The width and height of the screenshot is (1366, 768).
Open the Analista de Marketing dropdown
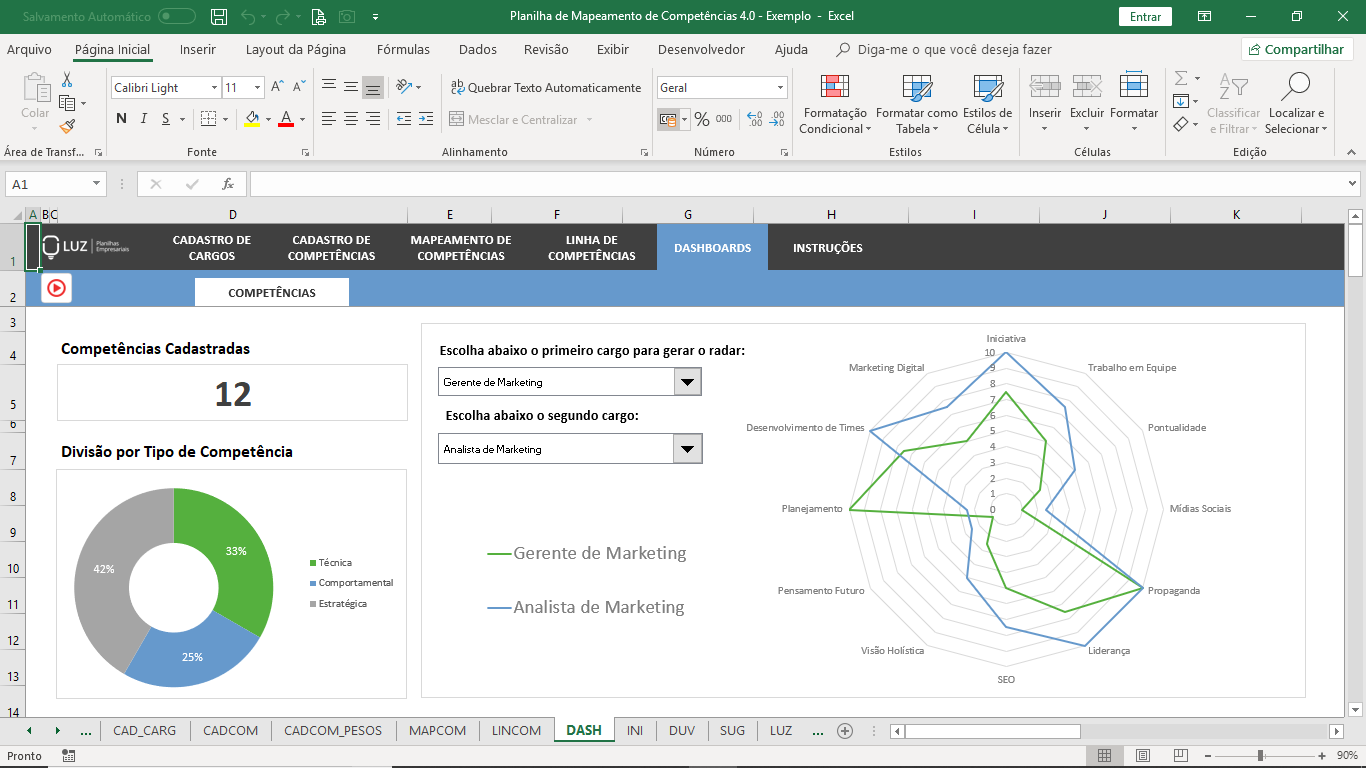(x=687, y=449)
